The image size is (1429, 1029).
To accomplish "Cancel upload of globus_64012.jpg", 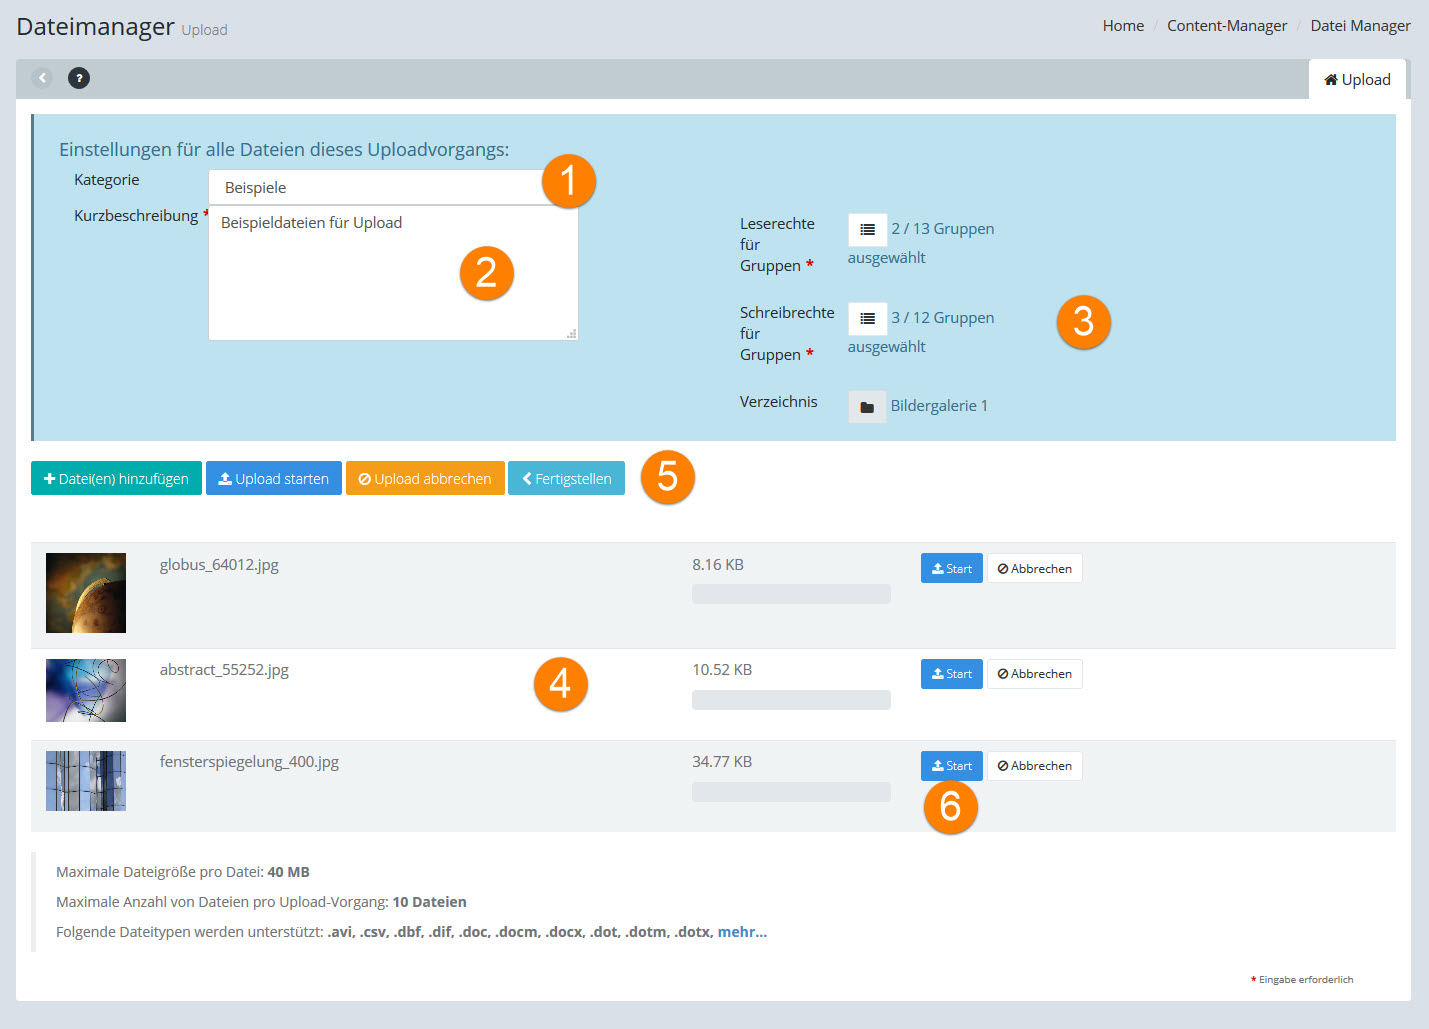I will (x=1034, y=569).
